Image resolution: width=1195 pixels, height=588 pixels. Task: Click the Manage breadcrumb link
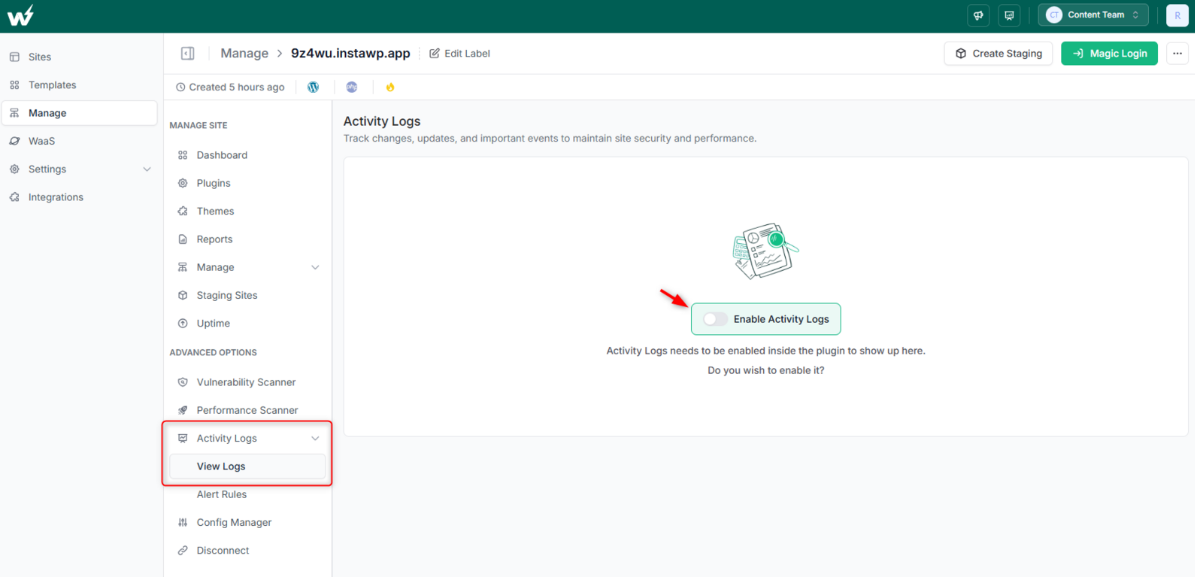click(245, 53)
